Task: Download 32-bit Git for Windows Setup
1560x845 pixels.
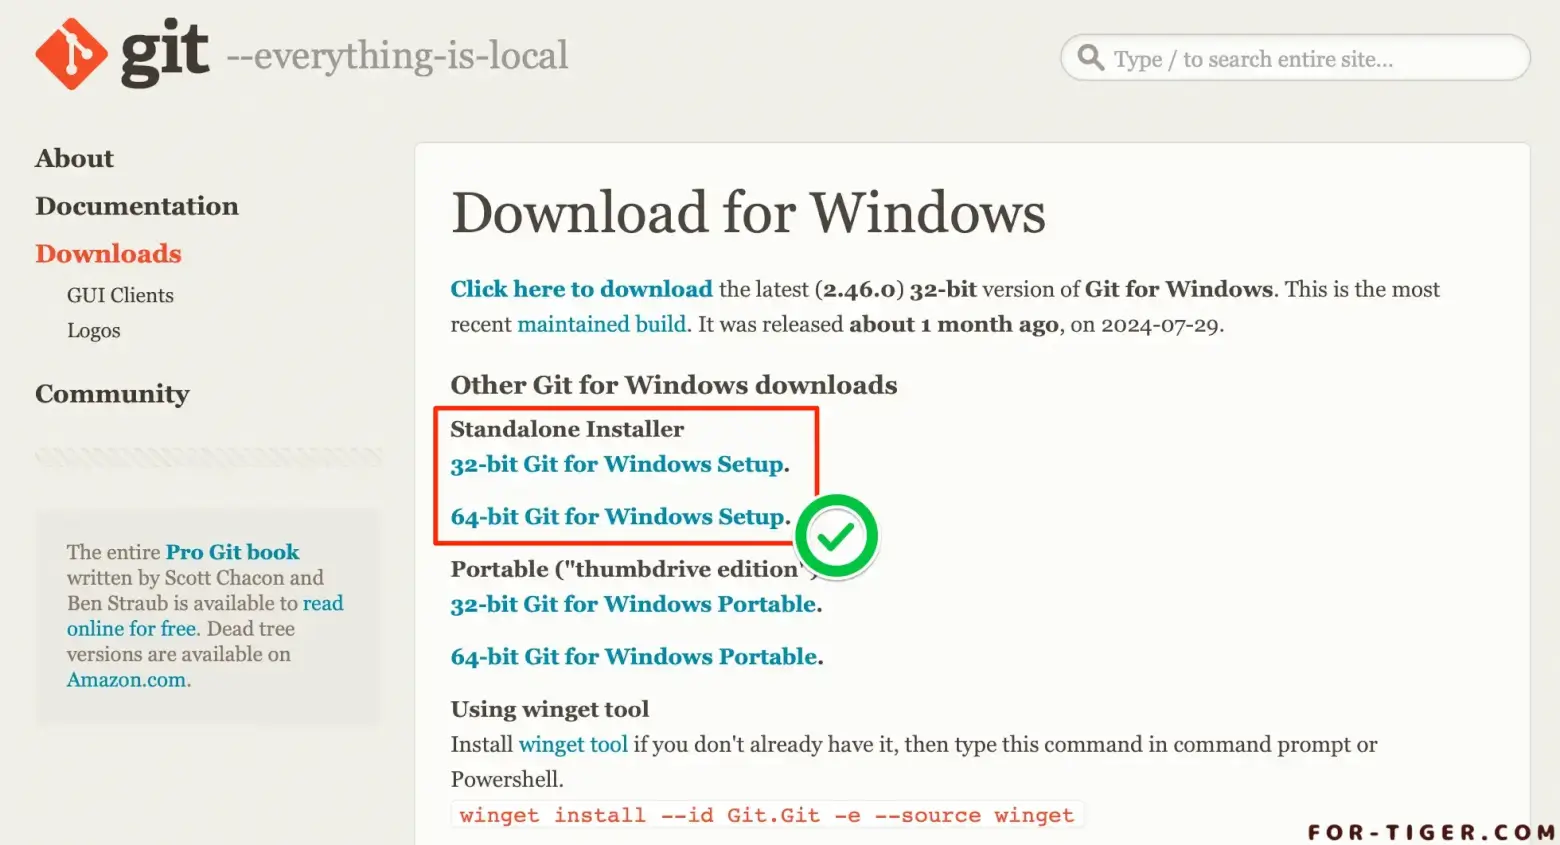Action: [x=617, y=464]
